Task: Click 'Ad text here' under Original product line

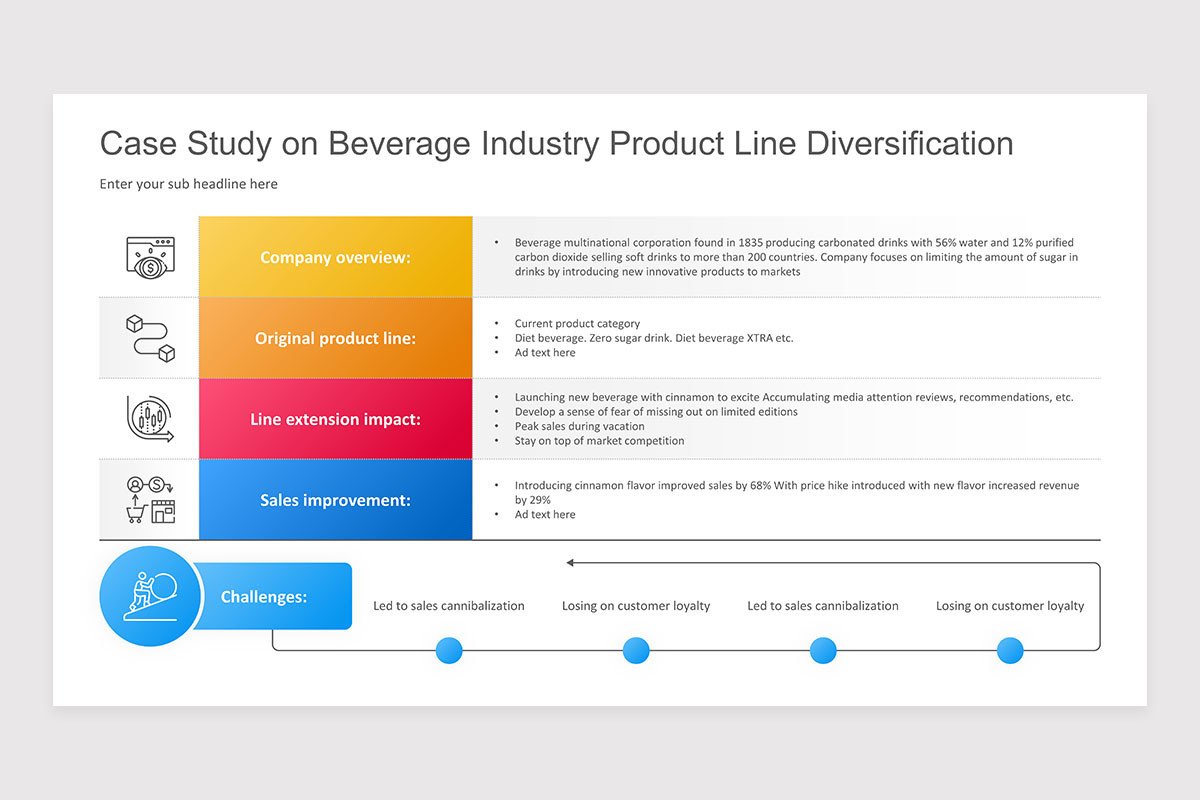Action: coord(545,353)
